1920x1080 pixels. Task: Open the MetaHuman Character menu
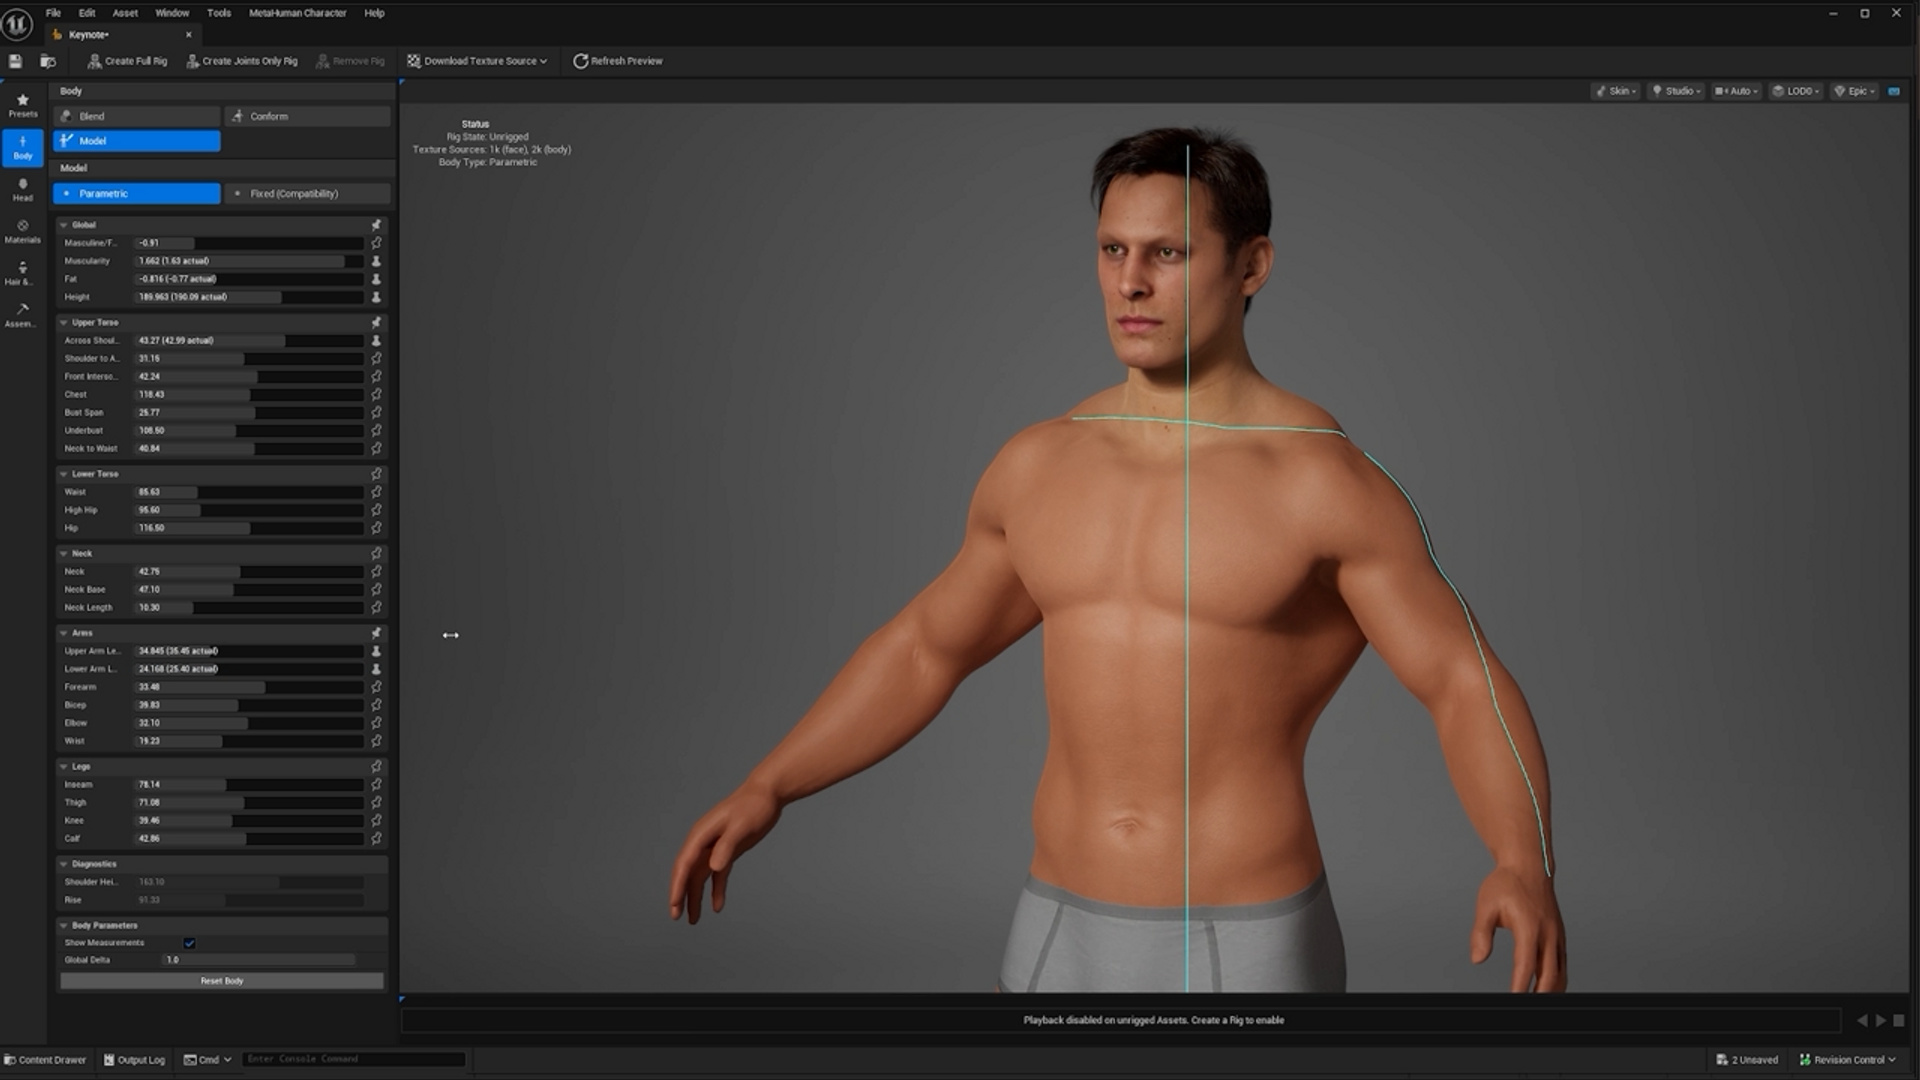click(x=296, y=13)
